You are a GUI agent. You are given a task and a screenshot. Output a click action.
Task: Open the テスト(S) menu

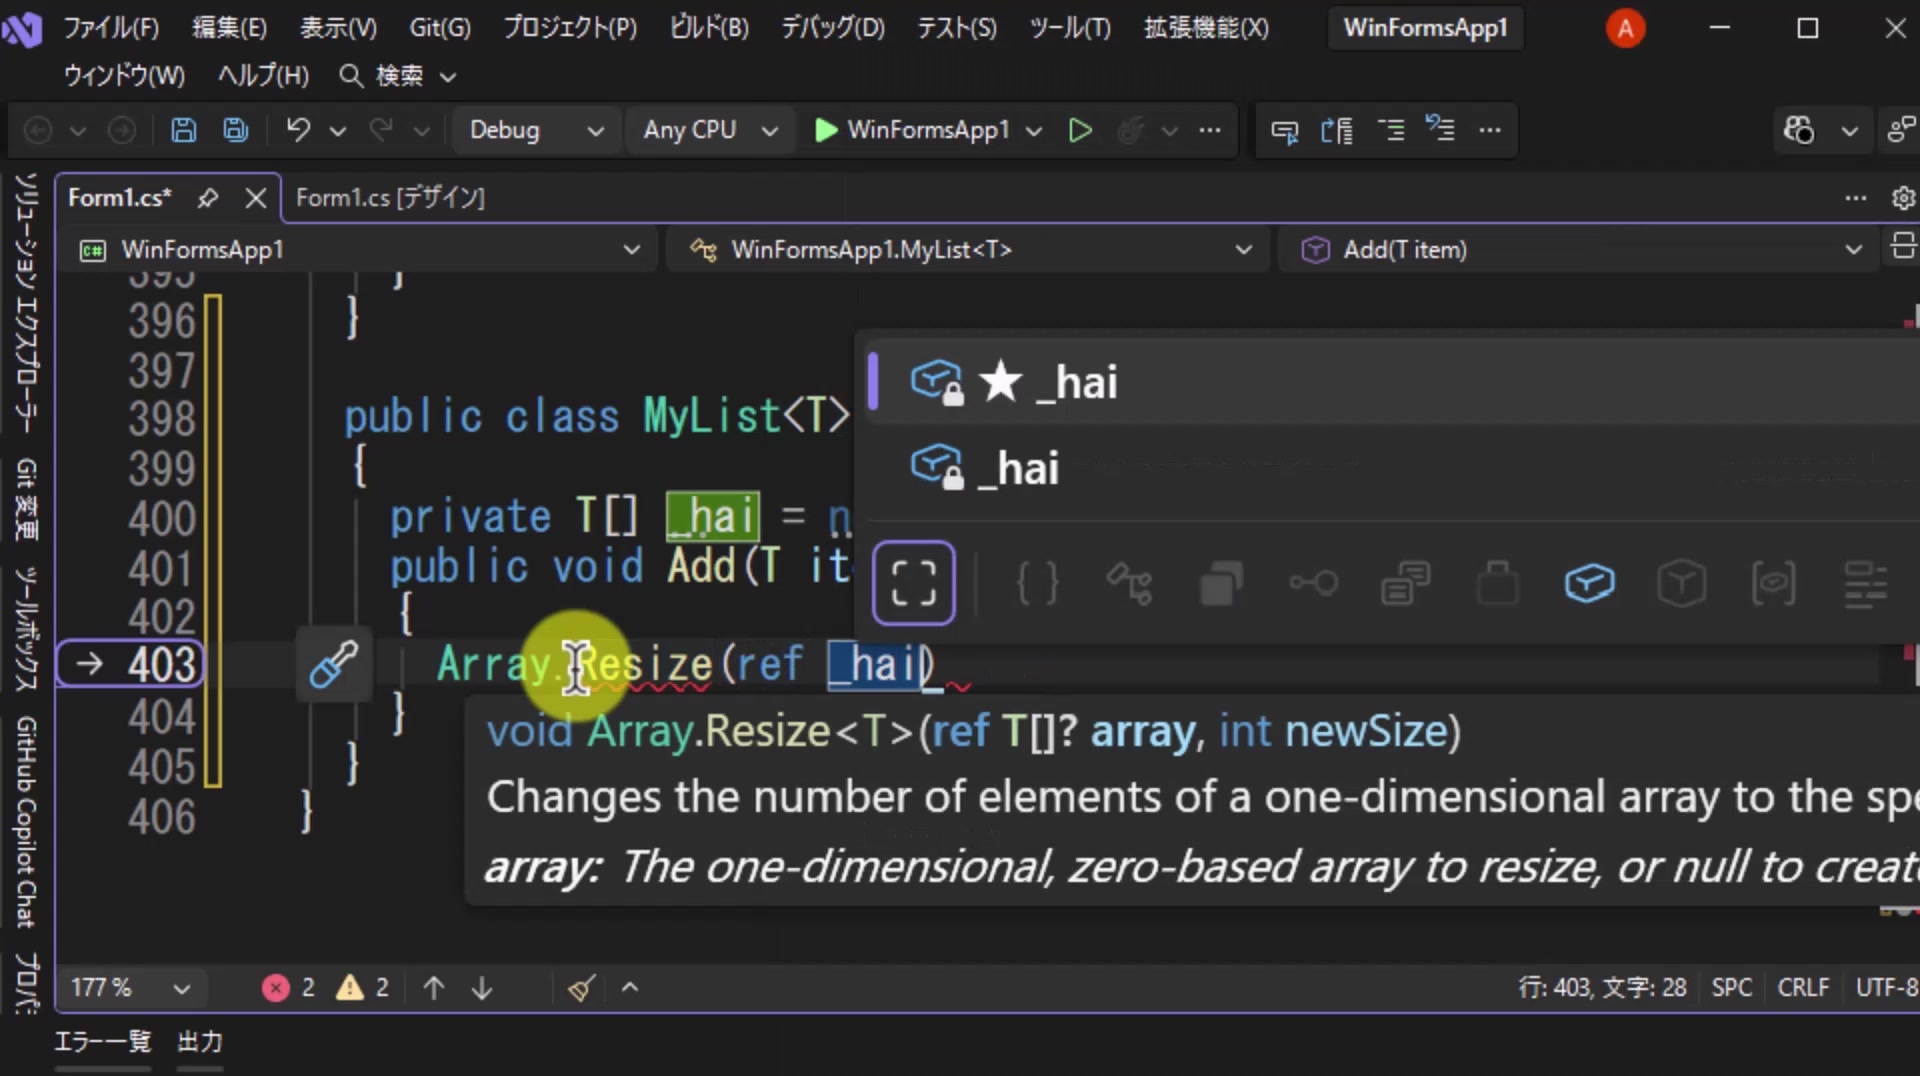pos(957,28)
